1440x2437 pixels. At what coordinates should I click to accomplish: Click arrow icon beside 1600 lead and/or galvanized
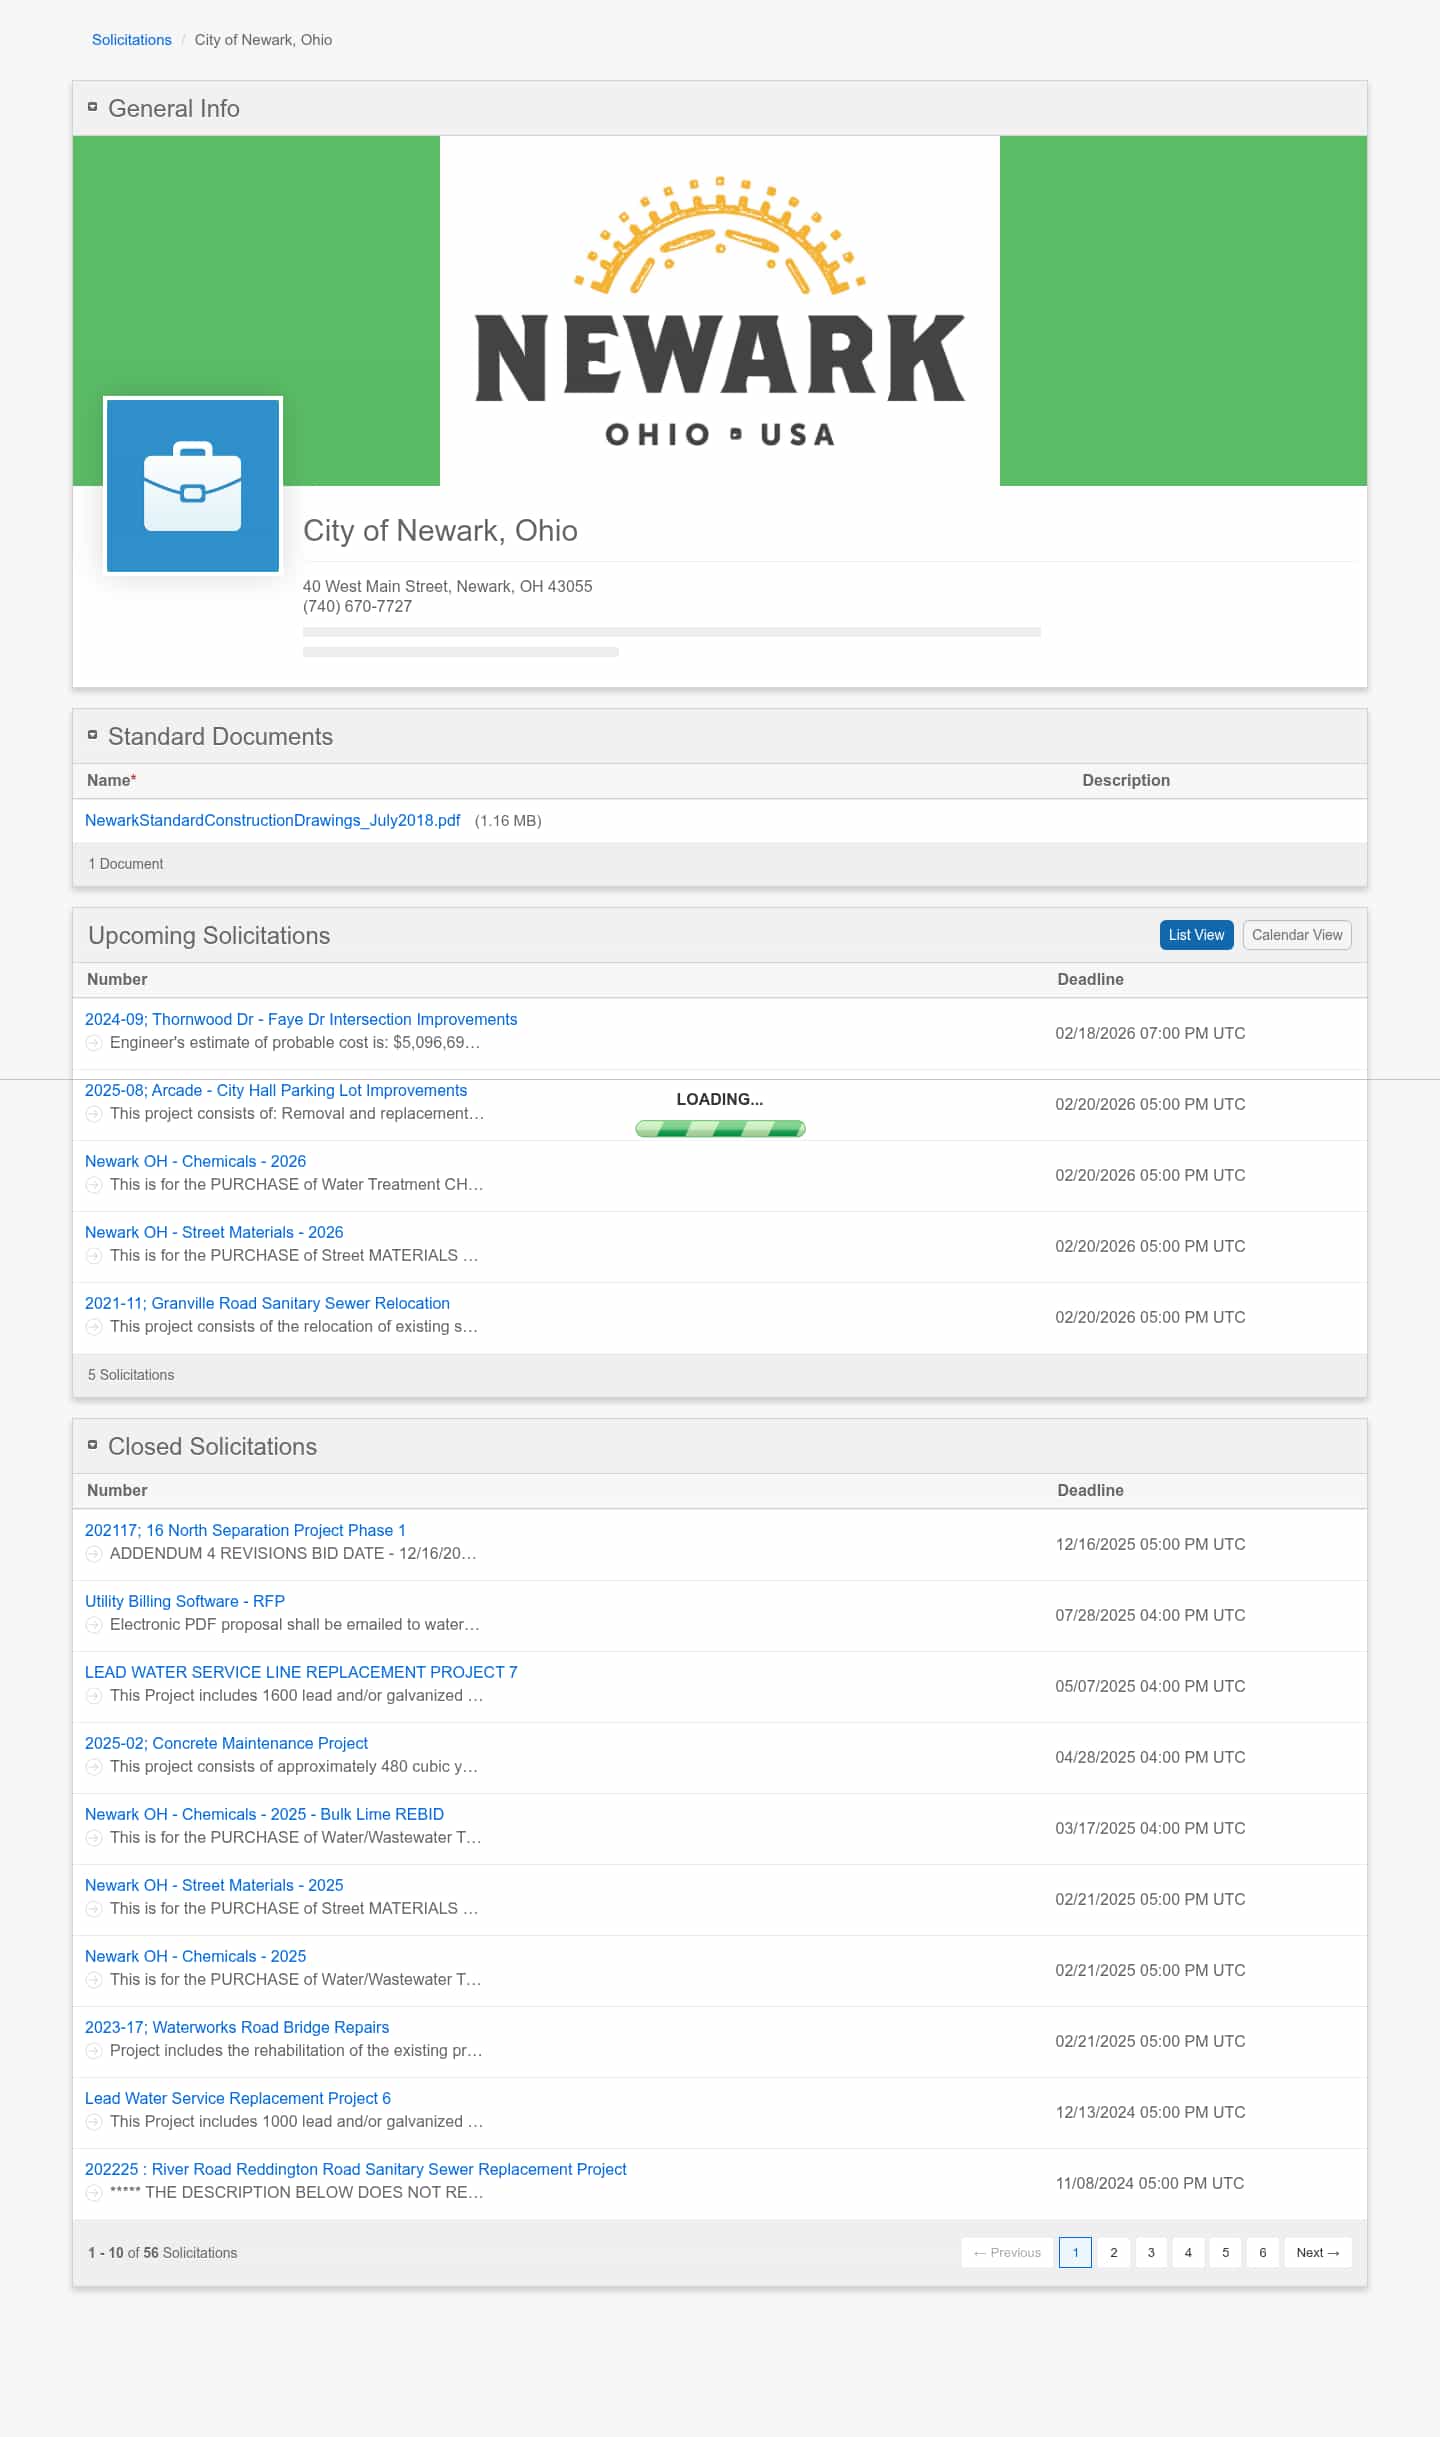(94, 1696)
